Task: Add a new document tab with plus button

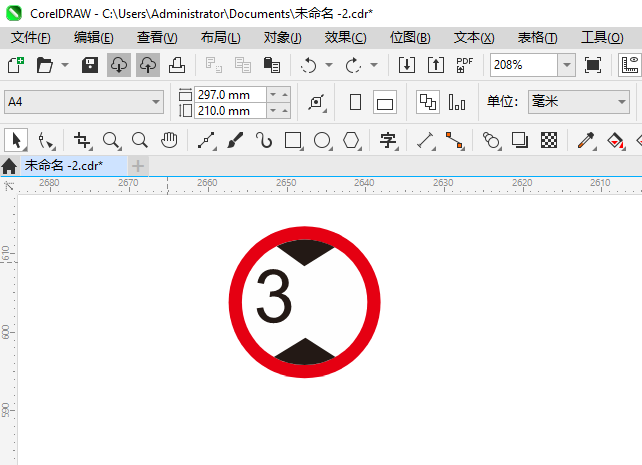Action: [x=138, y=166]
